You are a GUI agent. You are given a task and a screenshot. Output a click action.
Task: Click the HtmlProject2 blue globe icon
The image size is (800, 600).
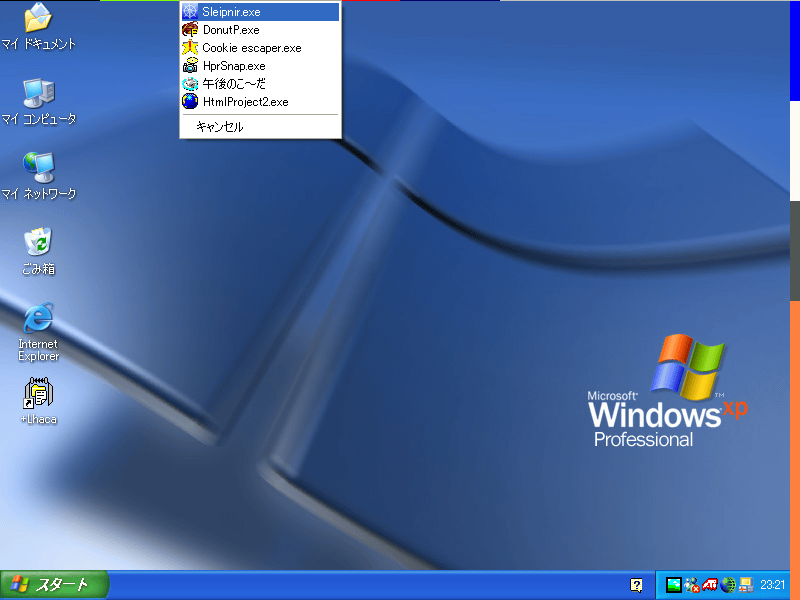[x=190, y=101]
